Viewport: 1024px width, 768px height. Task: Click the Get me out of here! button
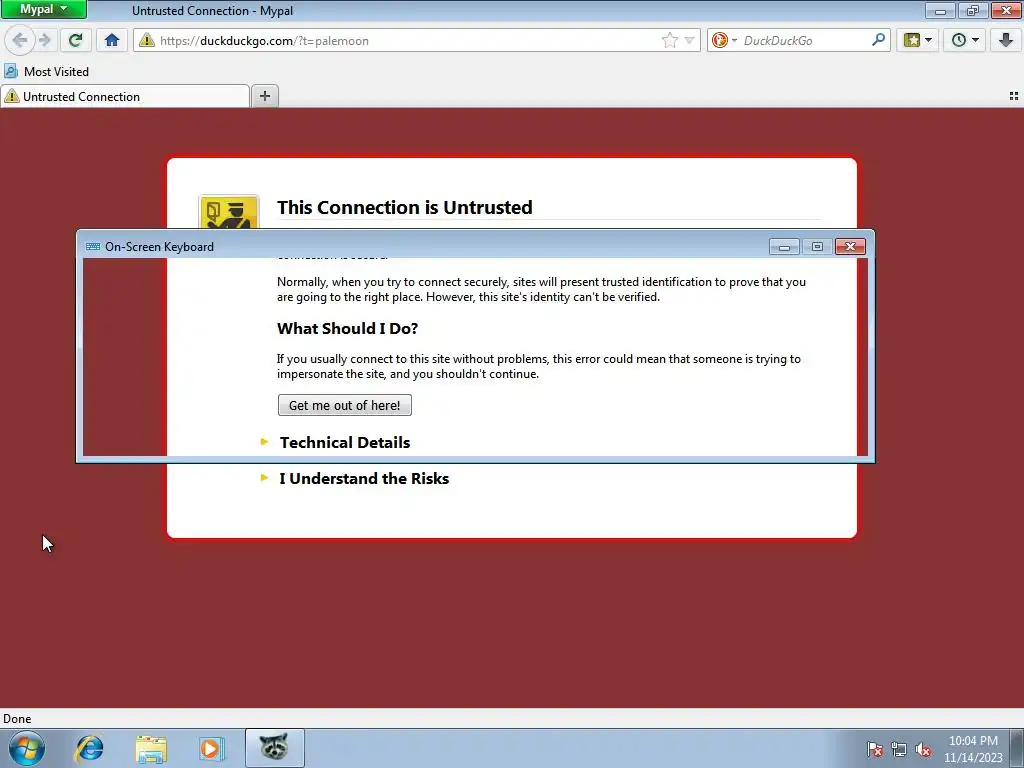(x=345, y=405)
